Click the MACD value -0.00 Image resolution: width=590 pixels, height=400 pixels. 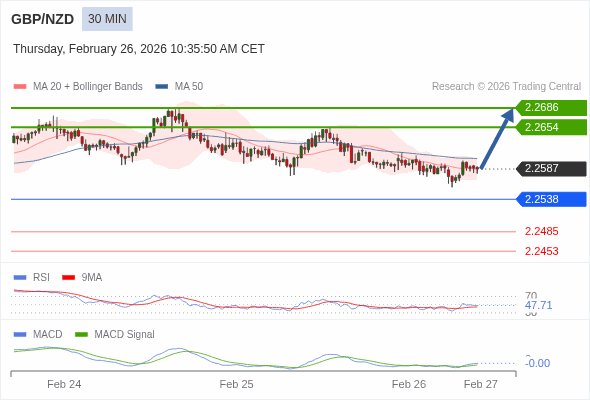click(x=537, y=363)
